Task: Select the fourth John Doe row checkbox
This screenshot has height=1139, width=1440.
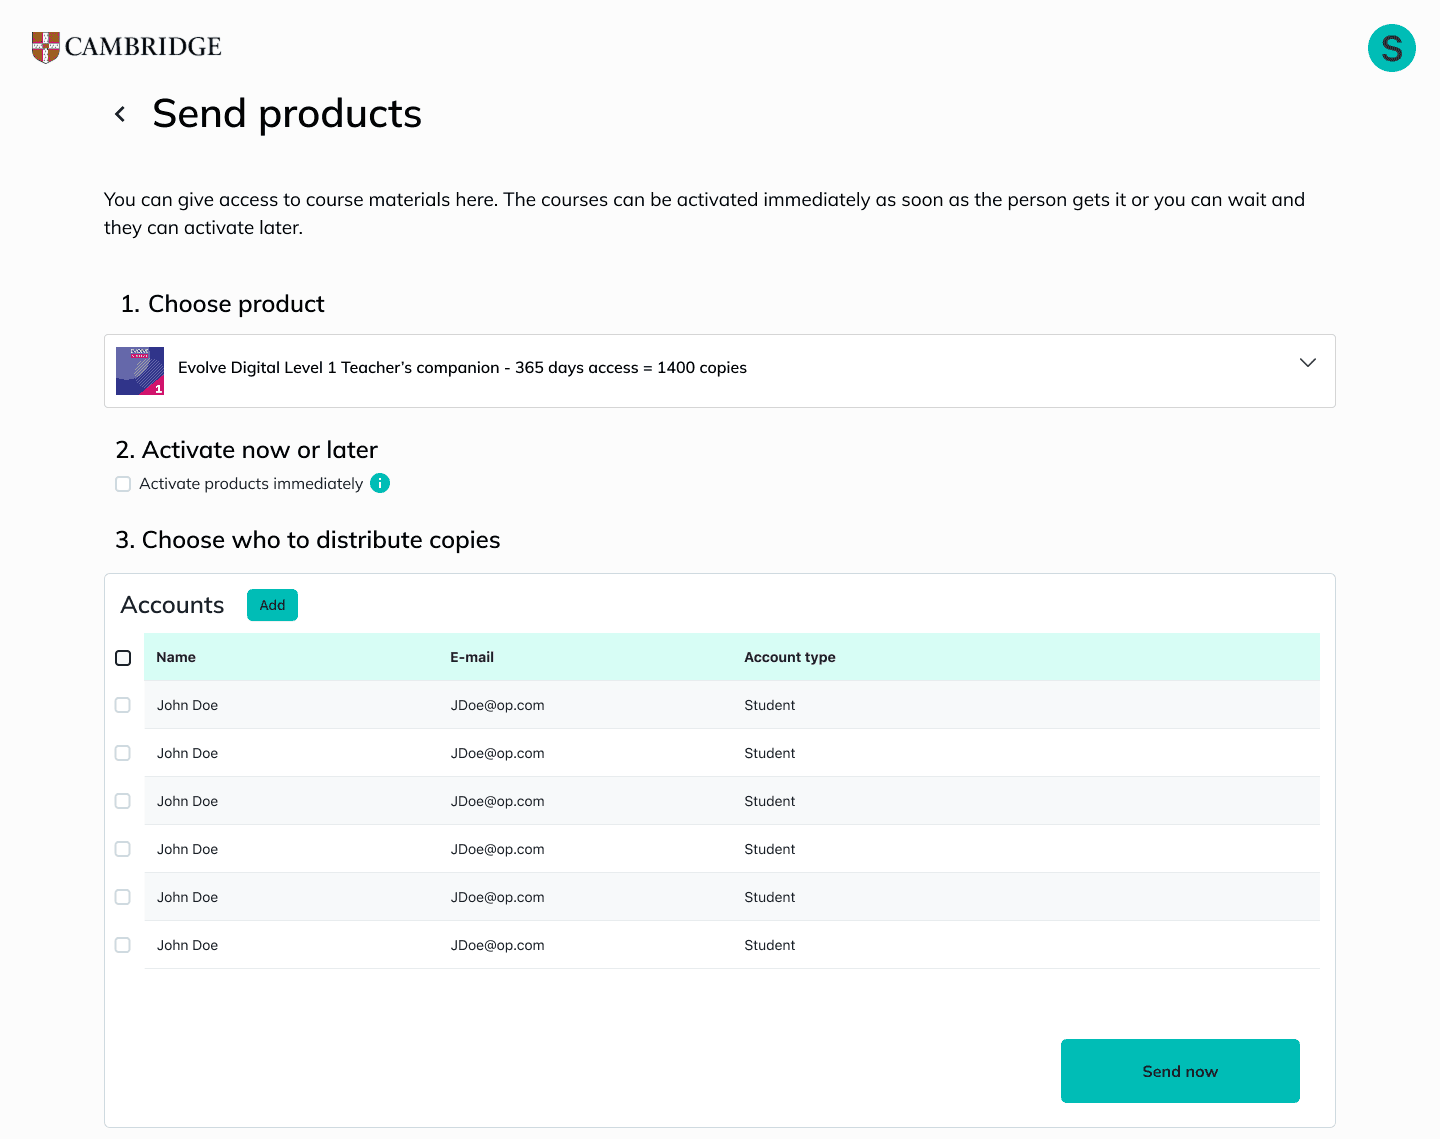Action: click(123, 849)
